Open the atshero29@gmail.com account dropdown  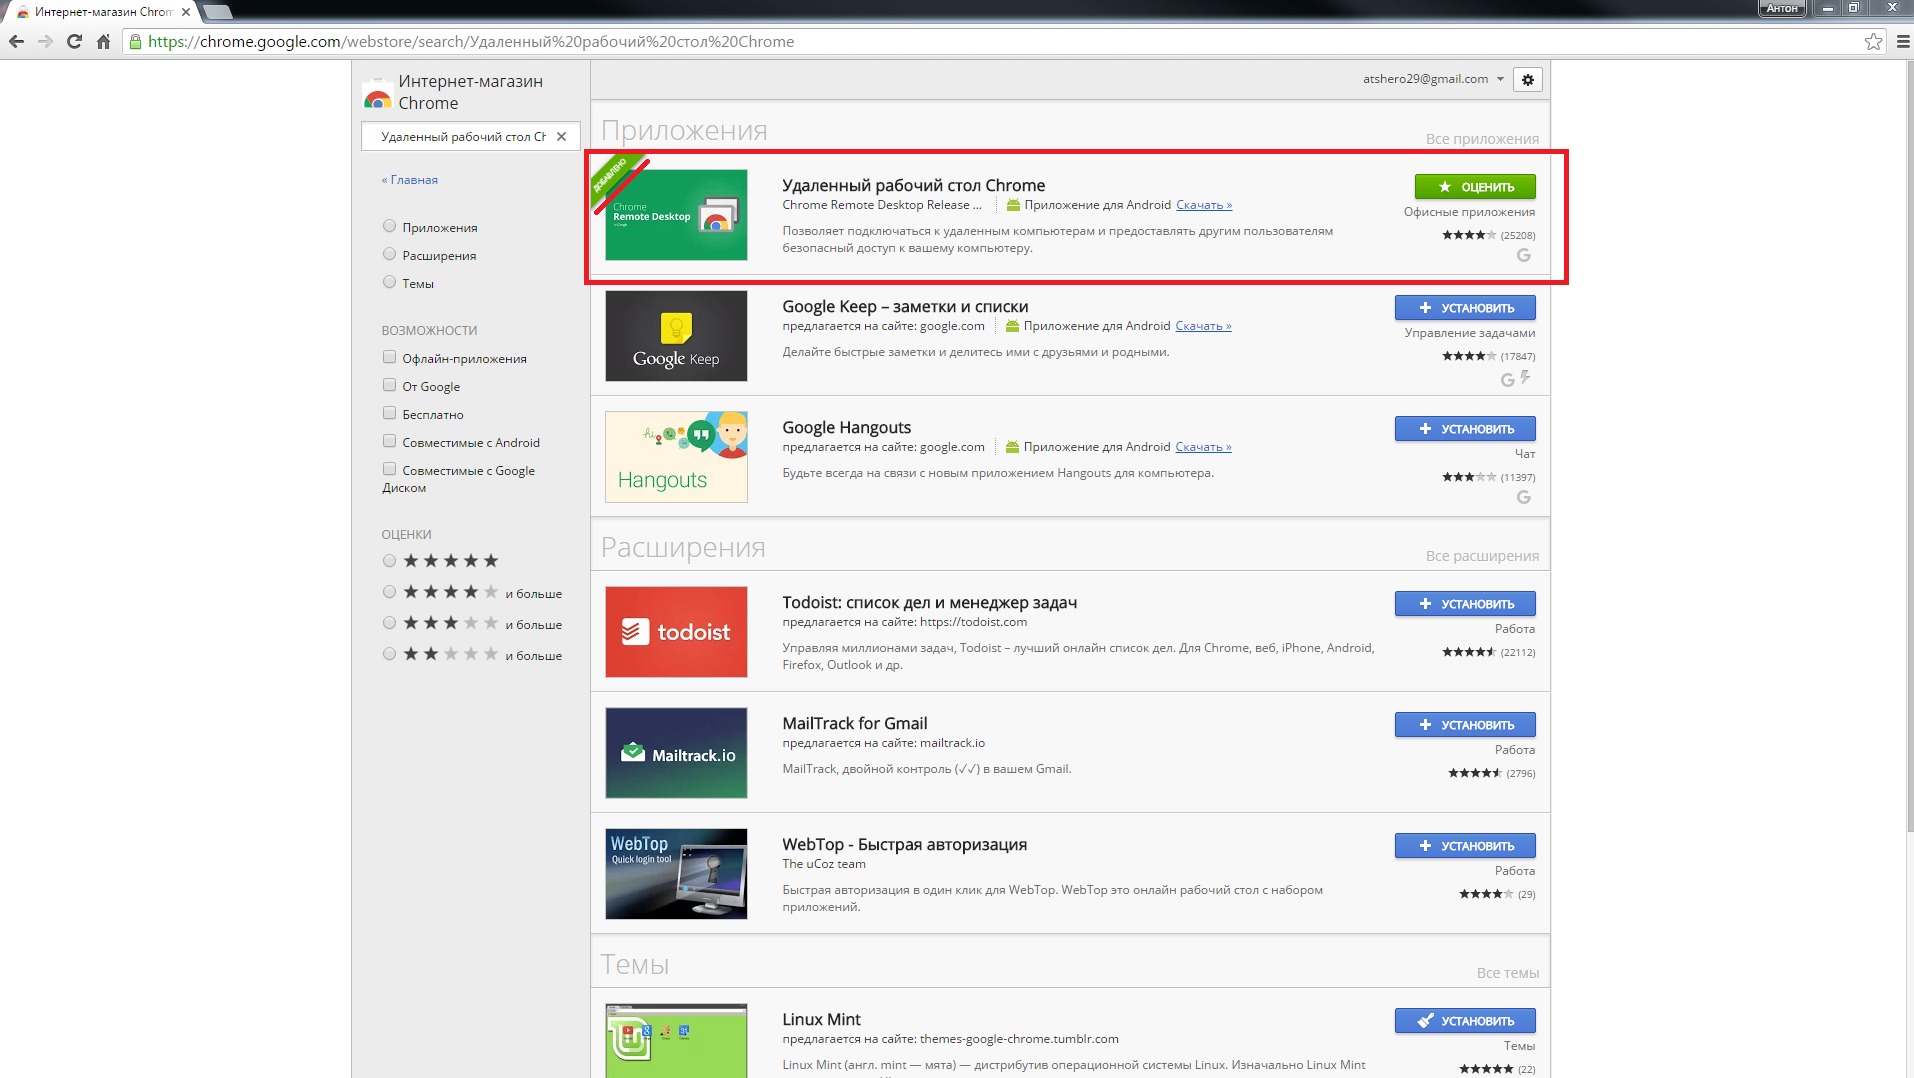coord(1433,79)
